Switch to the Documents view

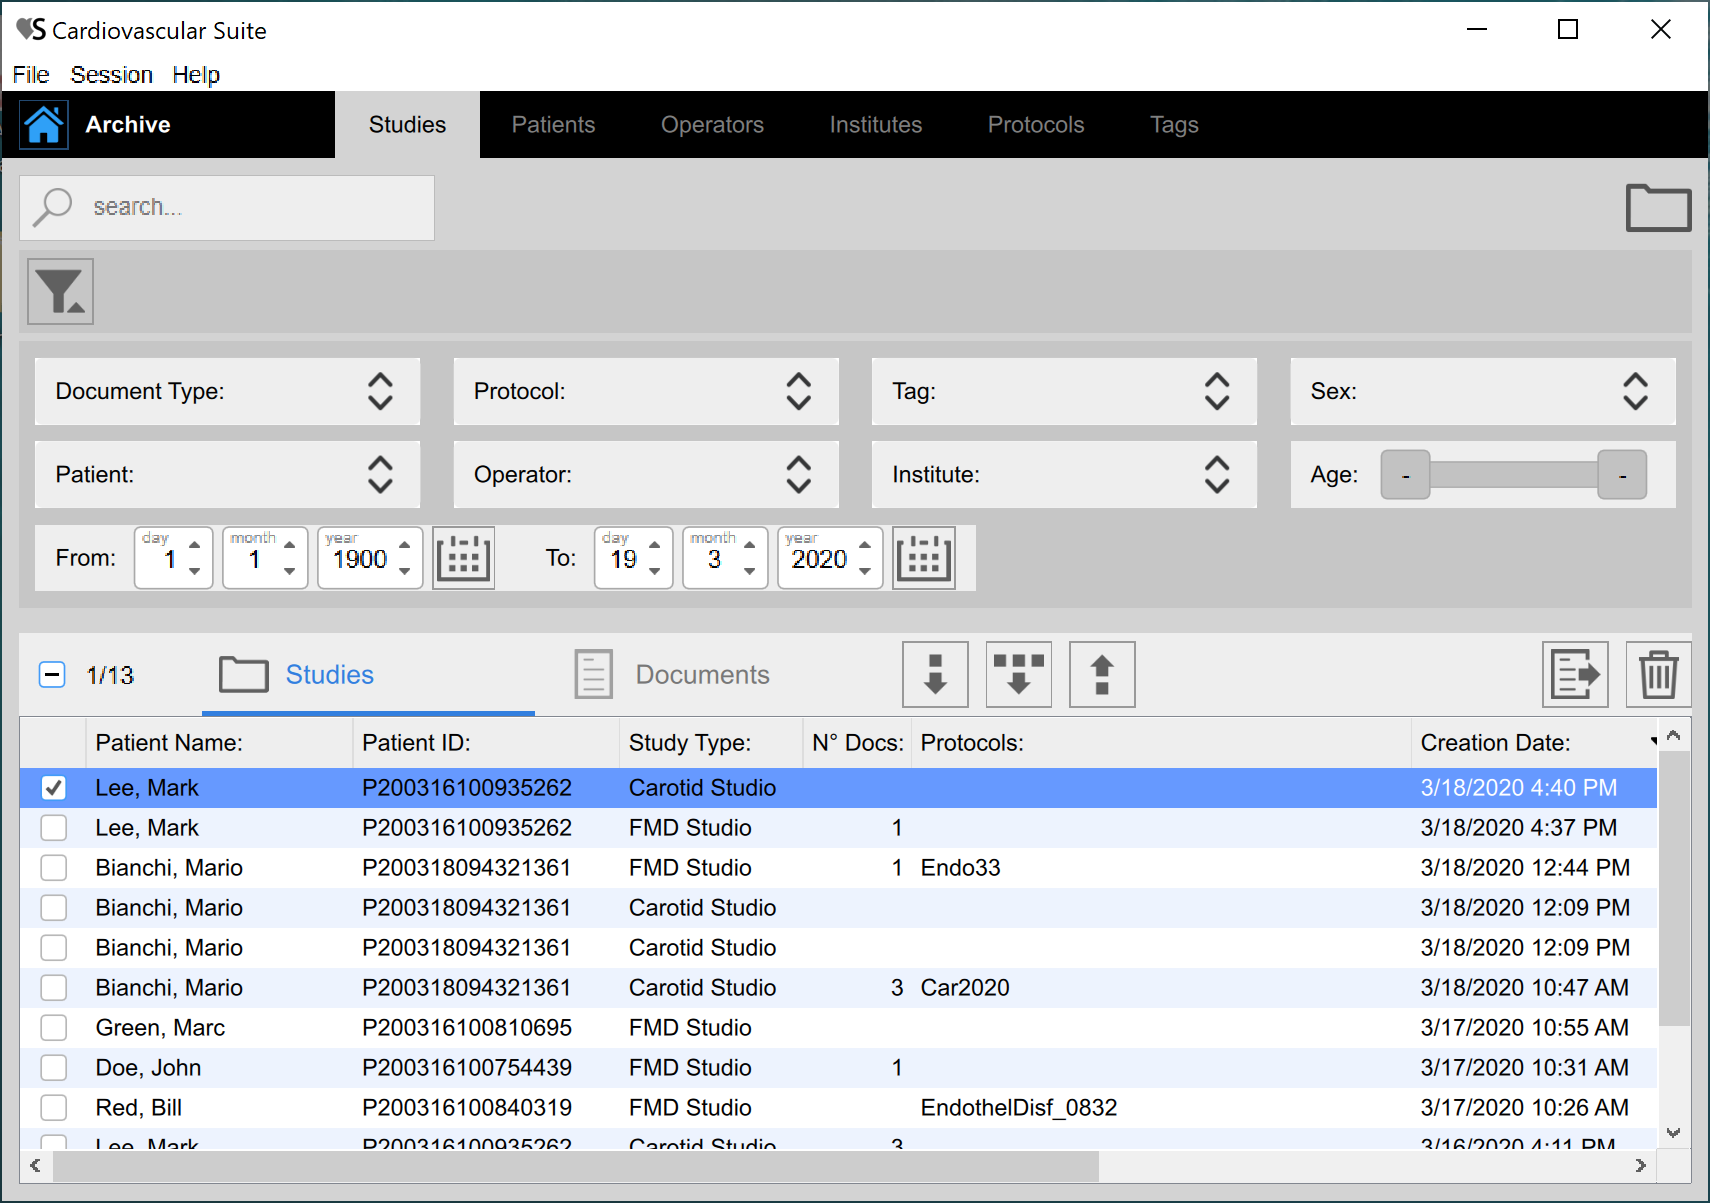click(x=672, y=675)
